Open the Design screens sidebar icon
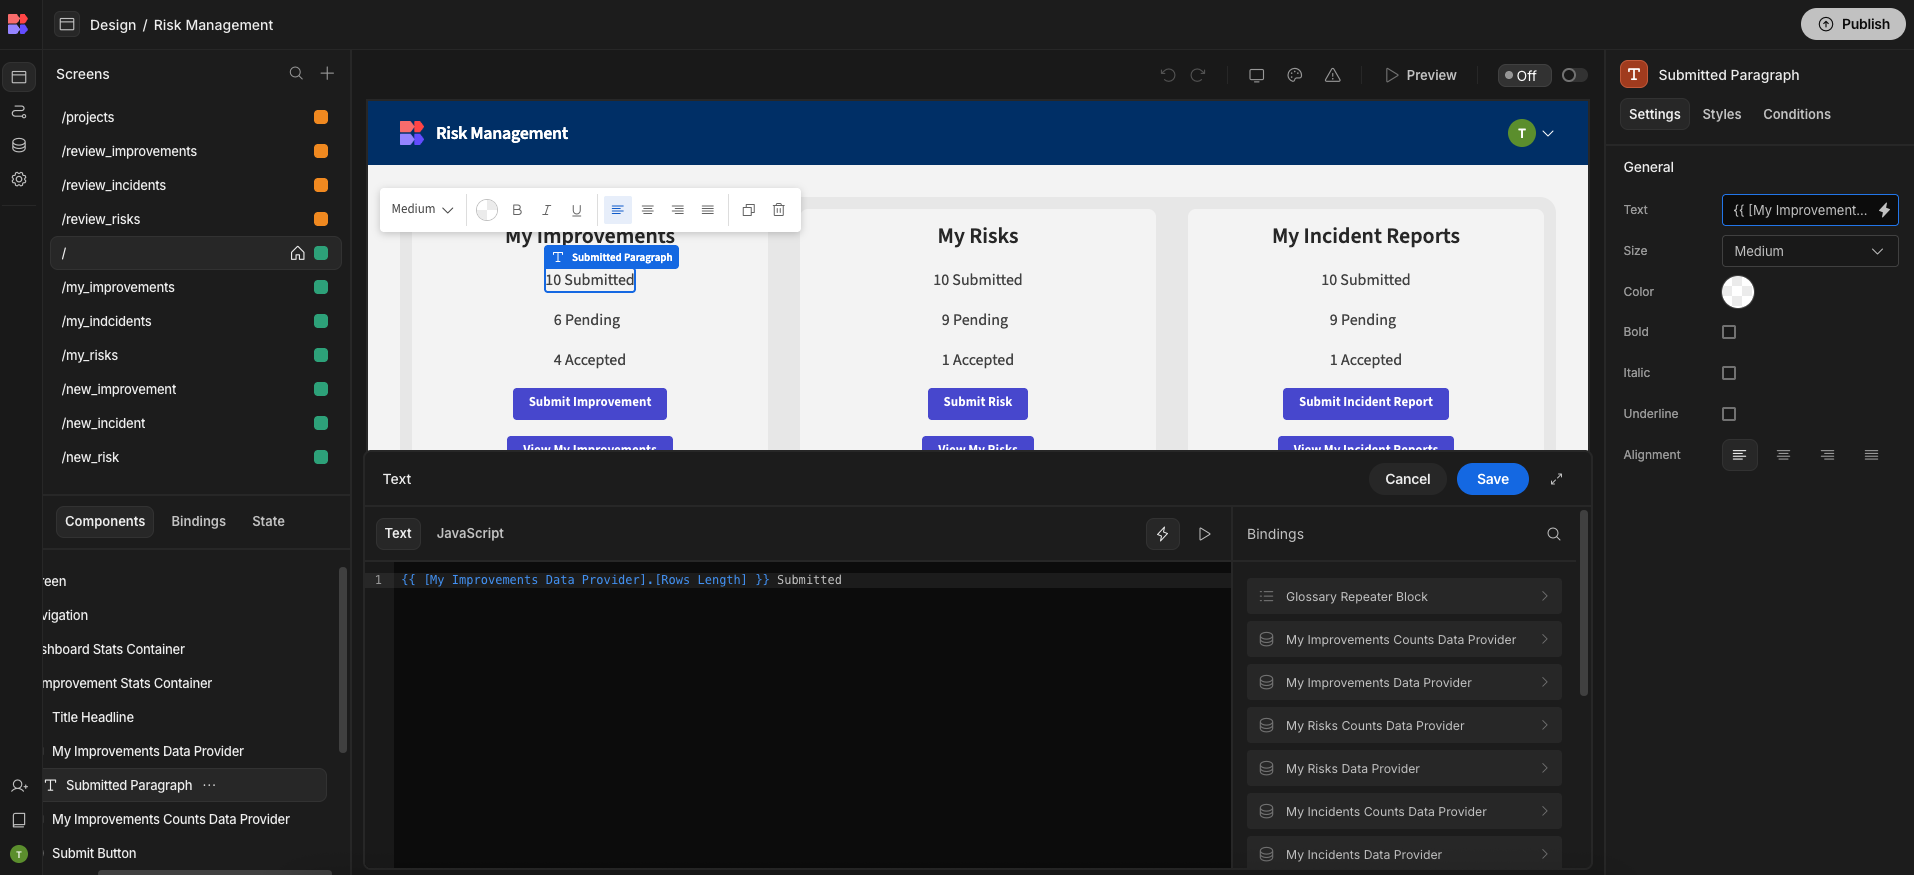Image resolution: width=1914 pixels, height=875 pixels. [x=19, y=77]
